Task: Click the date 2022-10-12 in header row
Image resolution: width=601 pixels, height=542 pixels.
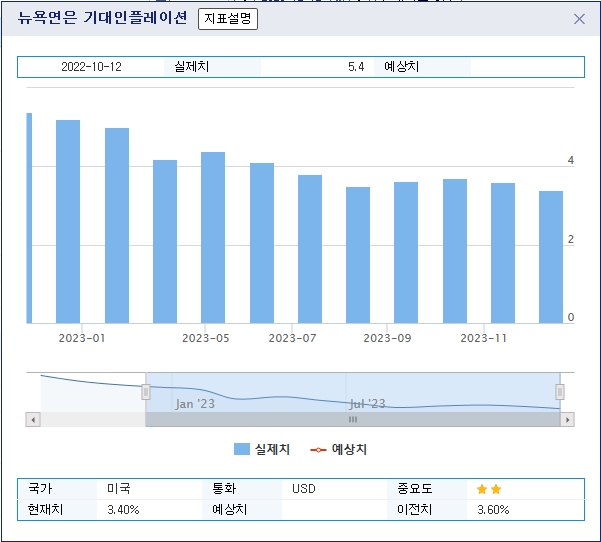Action: coord(91,67)
